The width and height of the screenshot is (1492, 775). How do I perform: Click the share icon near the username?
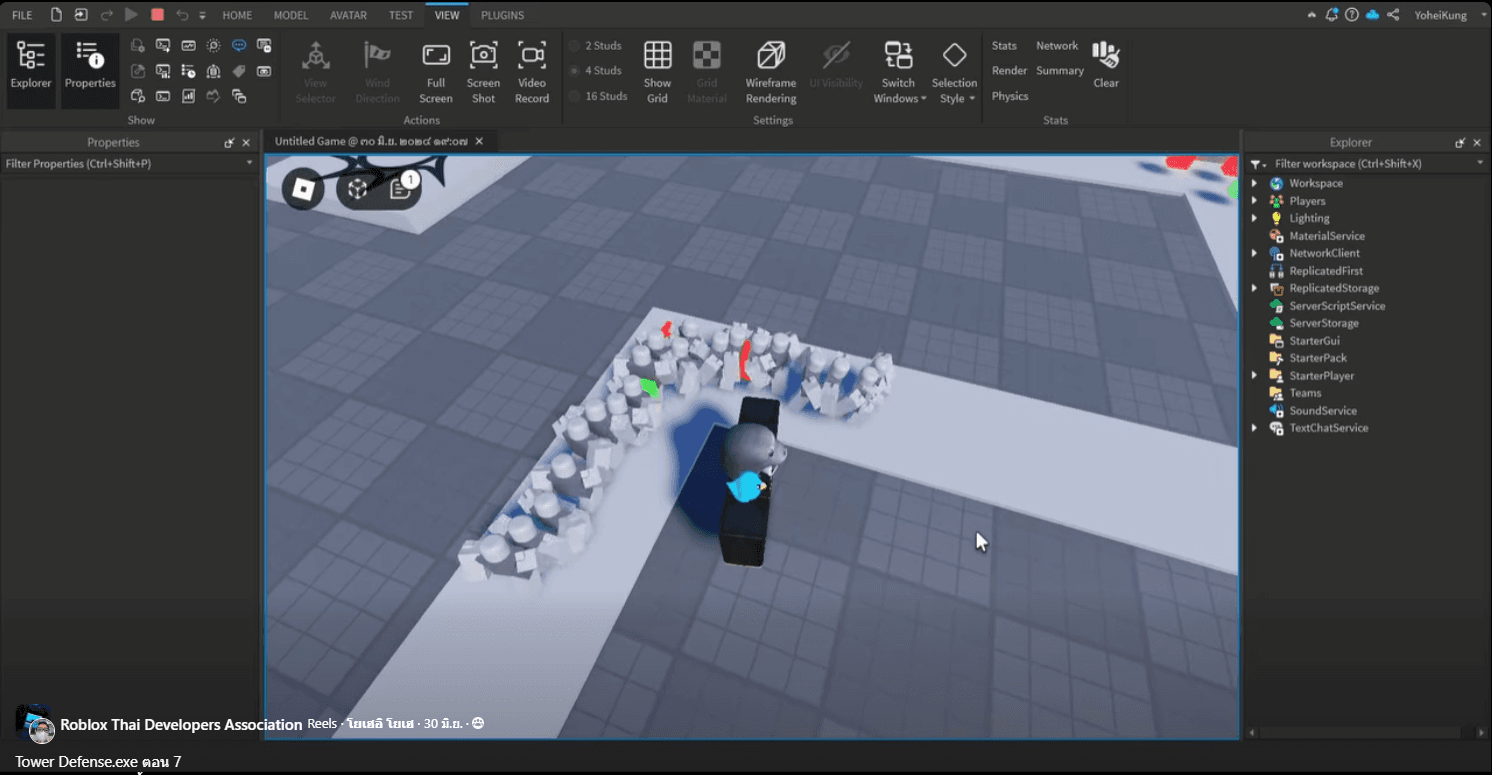pyautogui.click(x=1393, y=15)
